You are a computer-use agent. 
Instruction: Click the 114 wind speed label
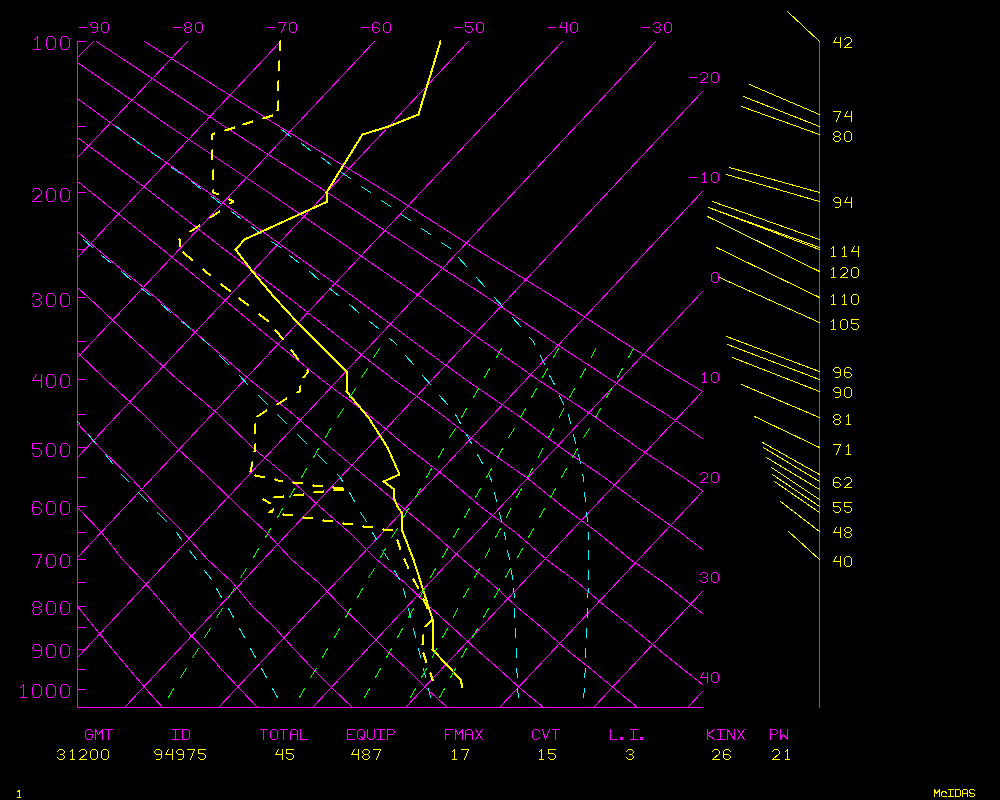click(845, 252)
